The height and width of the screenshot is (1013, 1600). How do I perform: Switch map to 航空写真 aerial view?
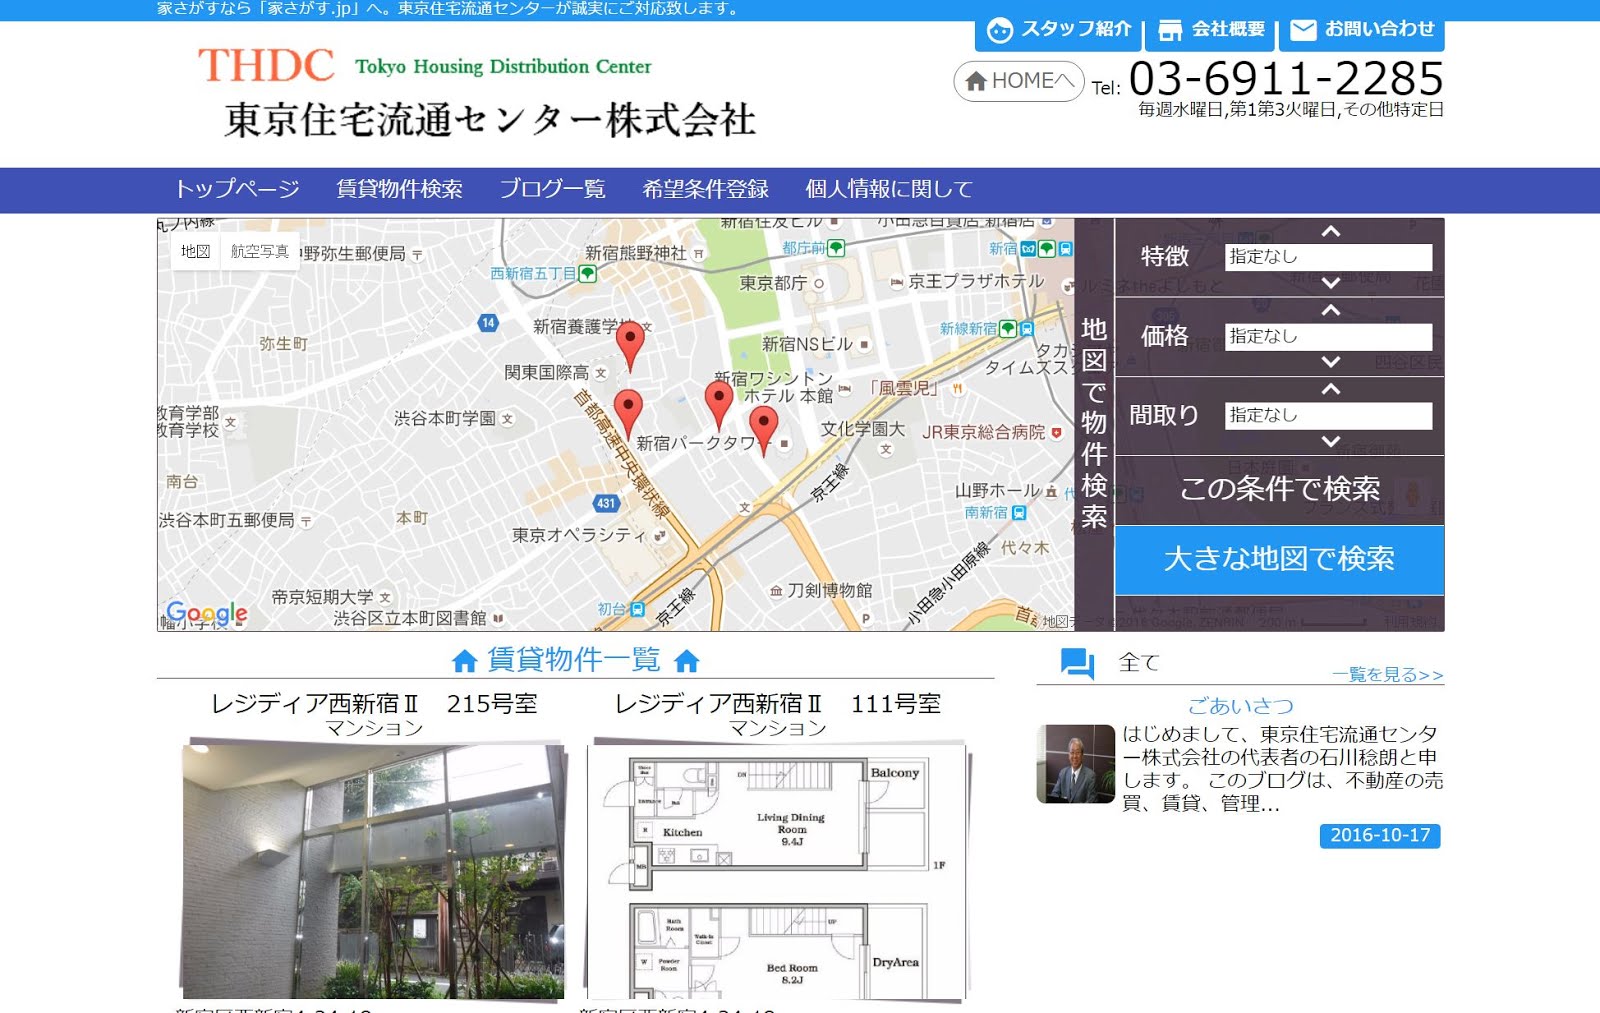[260, 251]
